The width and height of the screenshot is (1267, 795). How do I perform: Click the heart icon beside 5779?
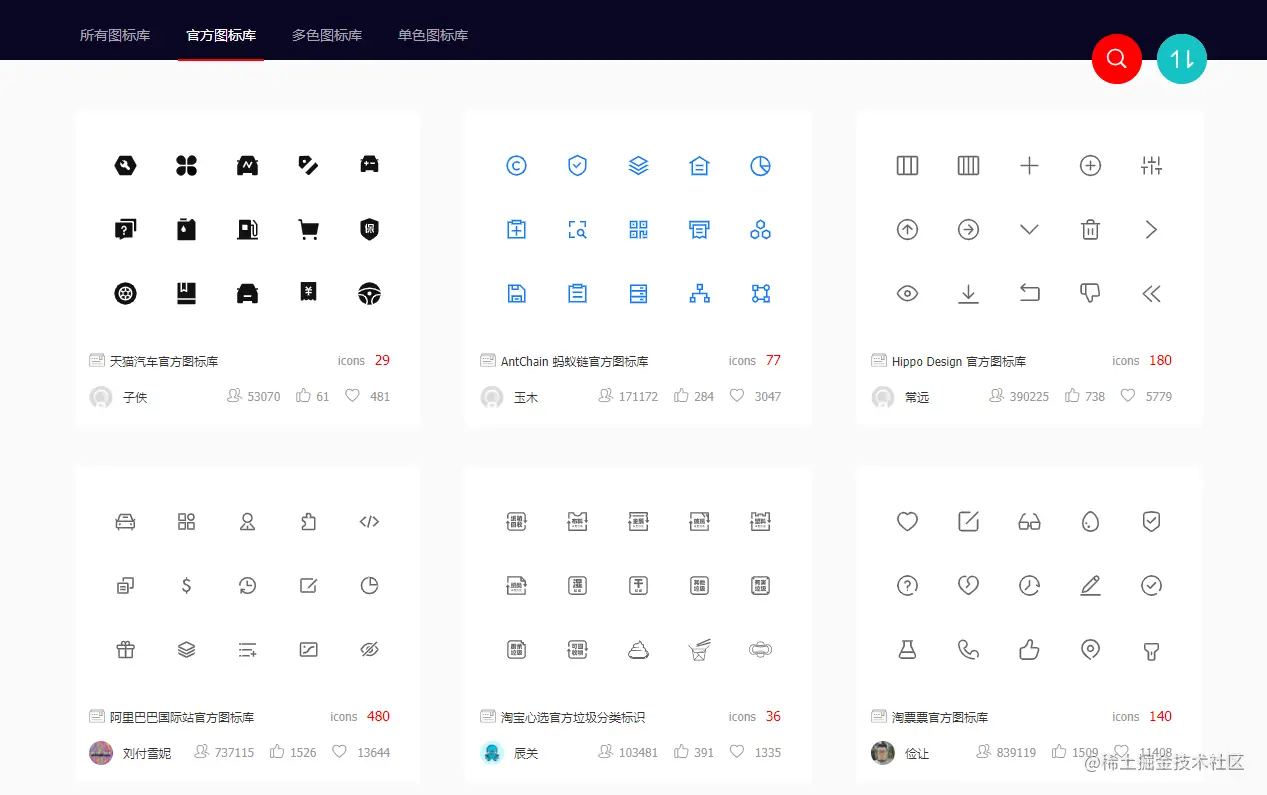1128,396
